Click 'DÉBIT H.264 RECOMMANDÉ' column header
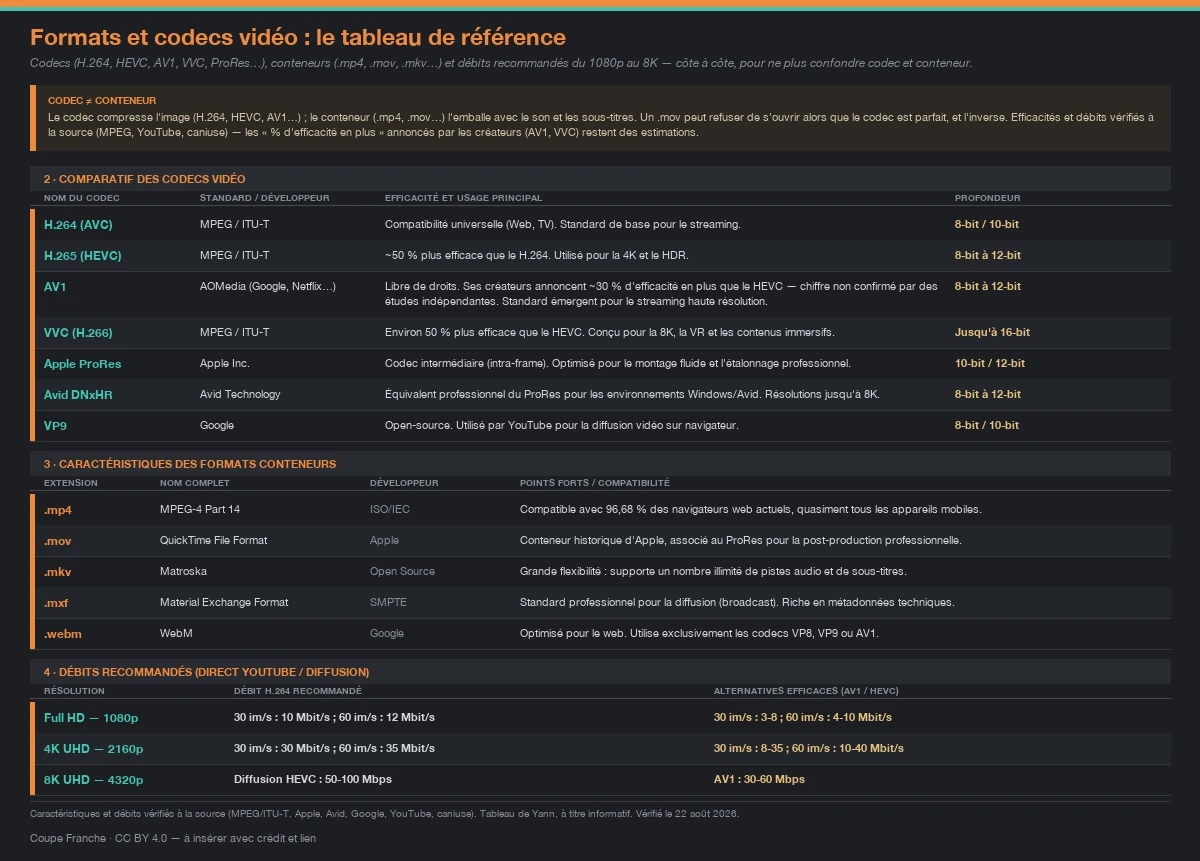This screenshot has width=1200, height=861. (x=298, y=691)
